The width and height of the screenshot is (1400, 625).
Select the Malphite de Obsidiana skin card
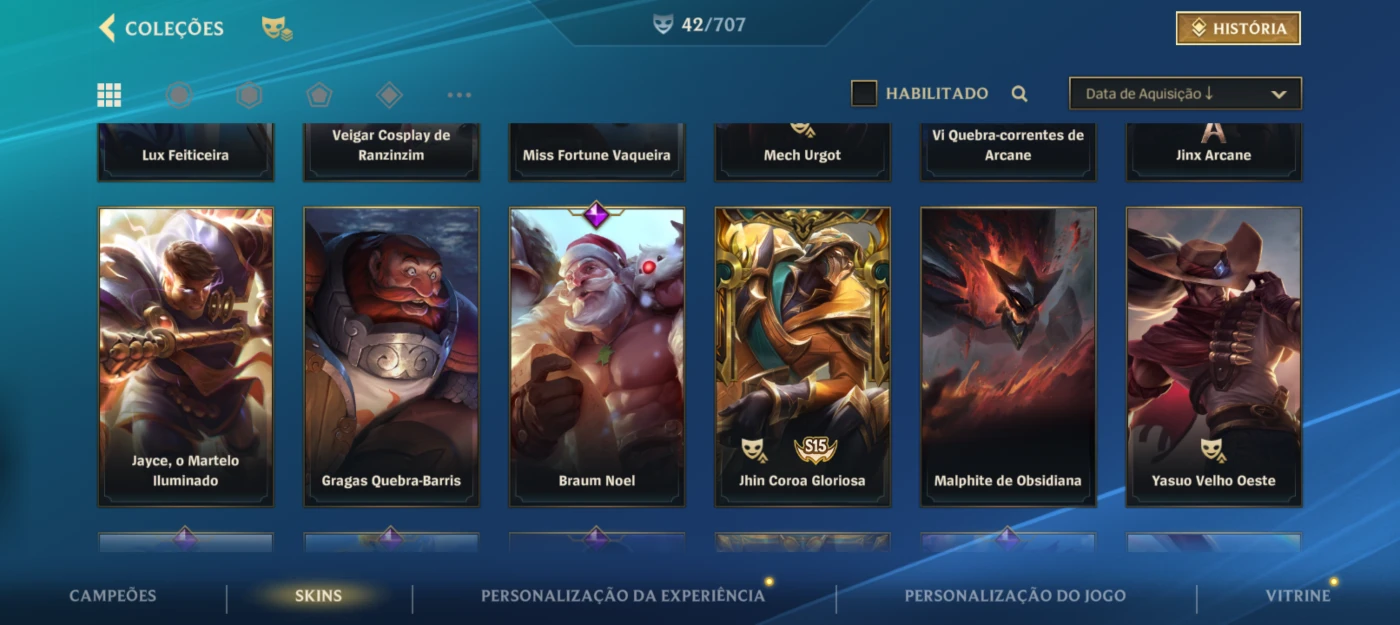1008,356
